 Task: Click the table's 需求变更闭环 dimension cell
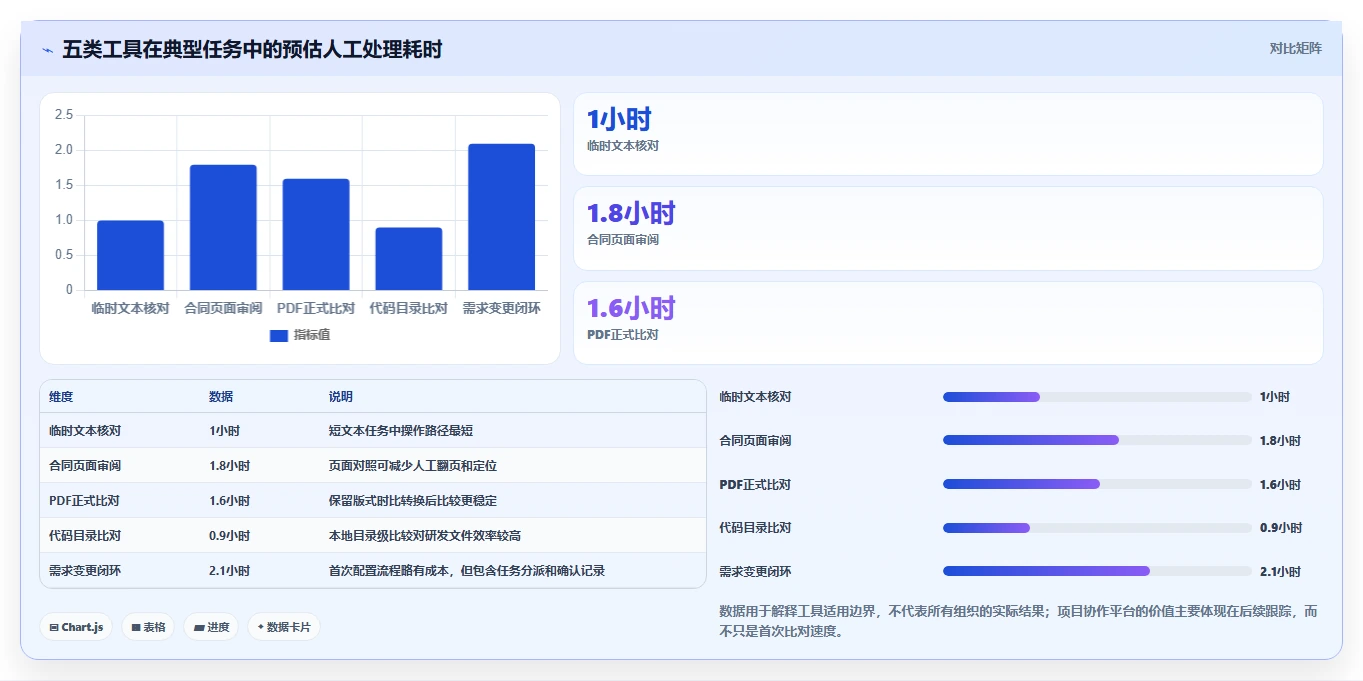click(120, 571)
